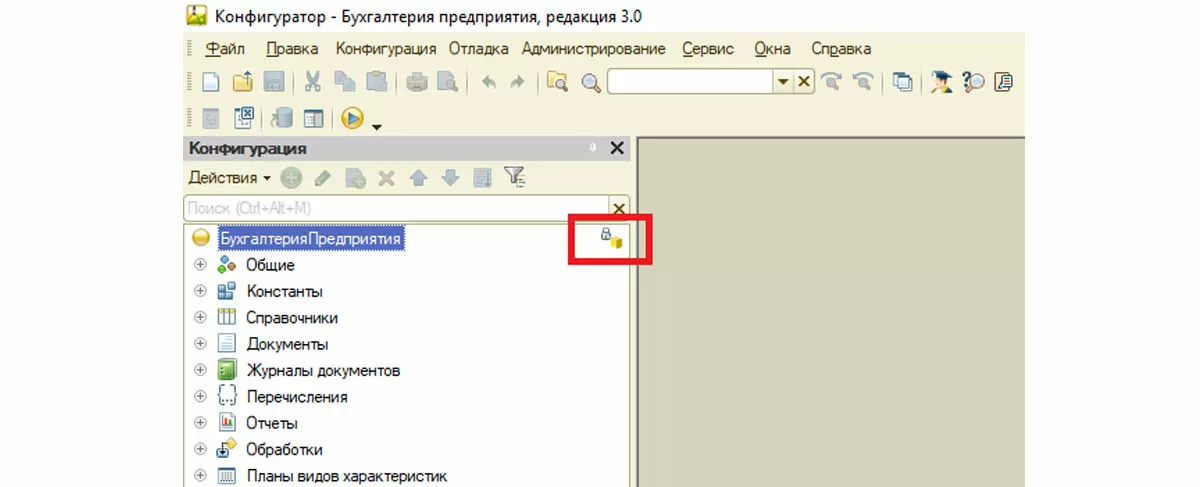1200x487 pixels.
Task: Open the Справка menu
Action: 841,48
